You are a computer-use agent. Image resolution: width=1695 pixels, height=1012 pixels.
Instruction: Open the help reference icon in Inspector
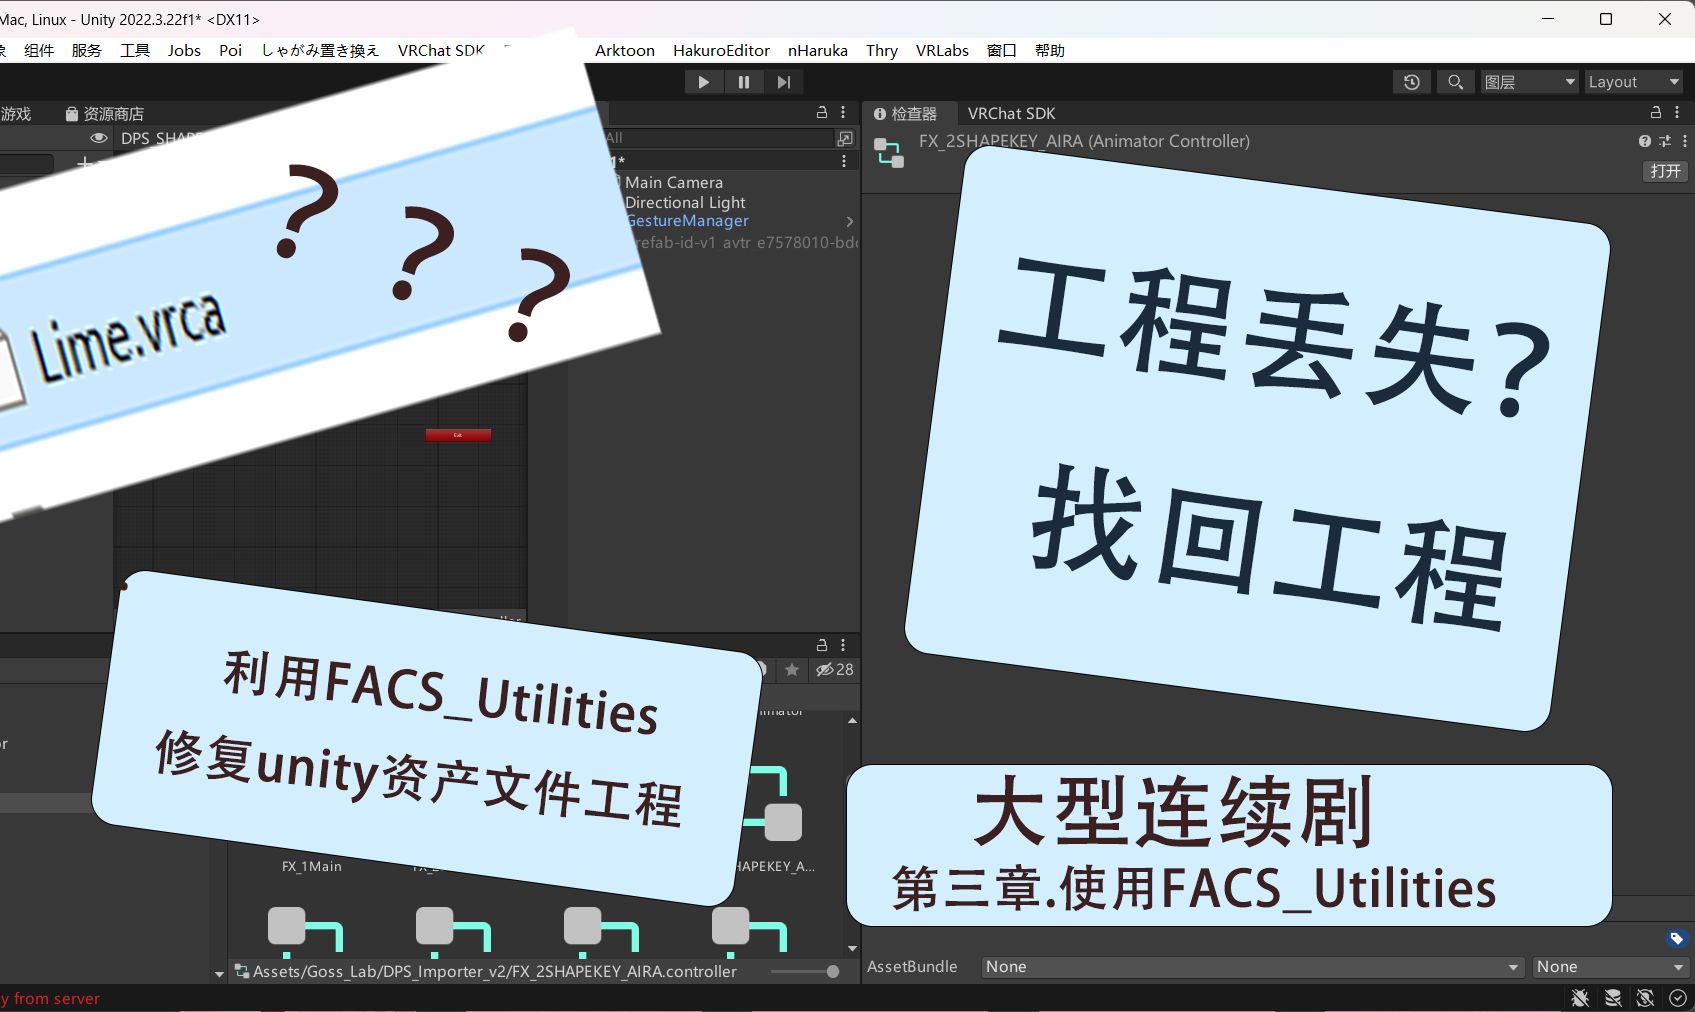(1644, 141)
